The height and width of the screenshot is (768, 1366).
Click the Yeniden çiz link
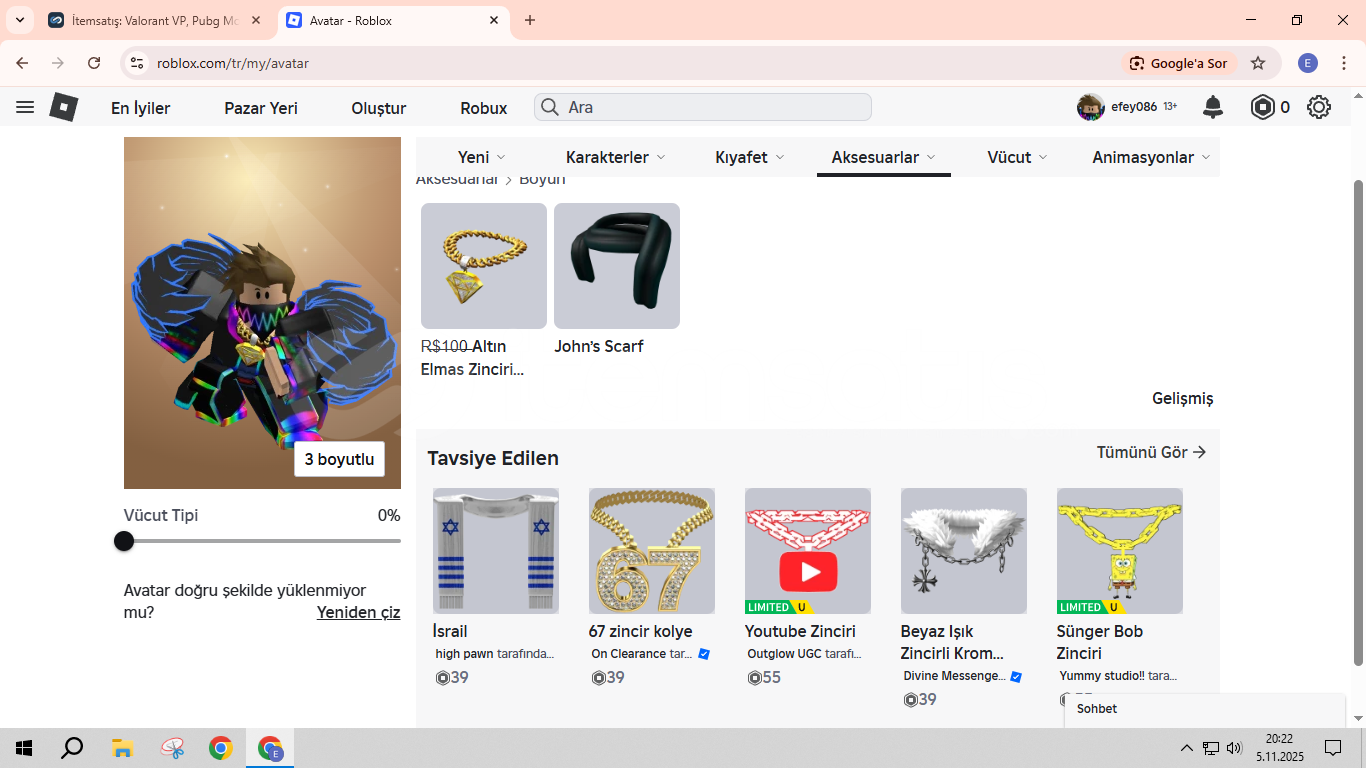pyautogui.click(x=358, y=612)
